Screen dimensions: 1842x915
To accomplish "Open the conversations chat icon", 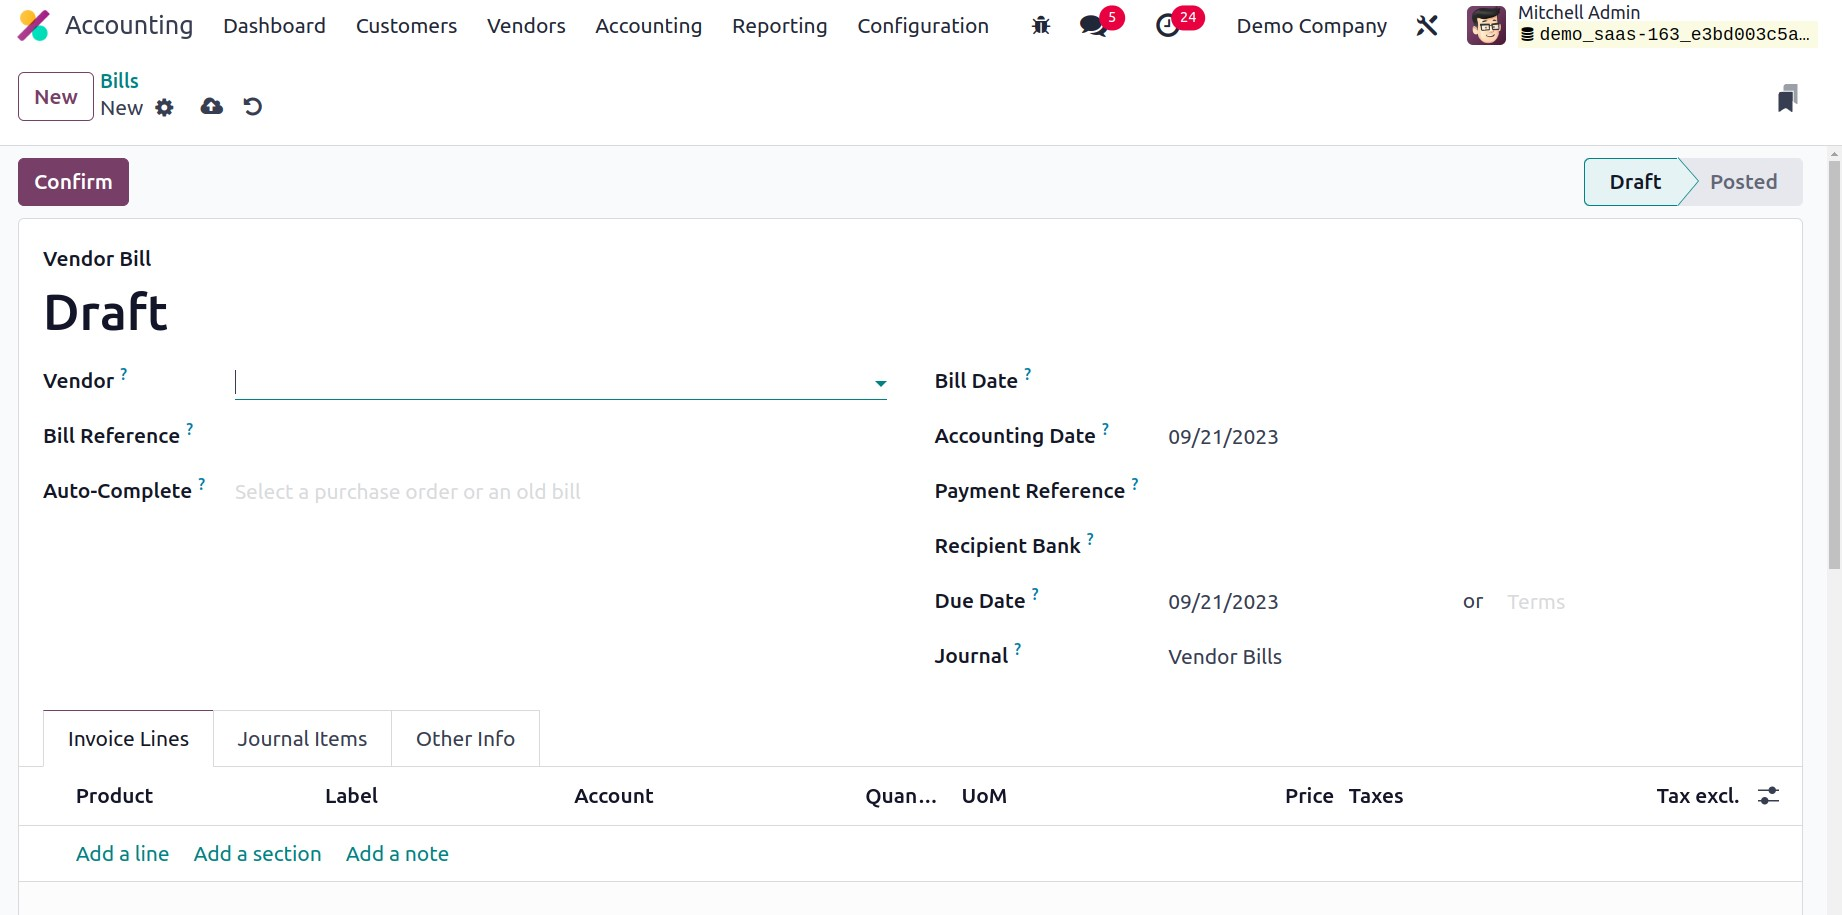I will point(1094,26).
